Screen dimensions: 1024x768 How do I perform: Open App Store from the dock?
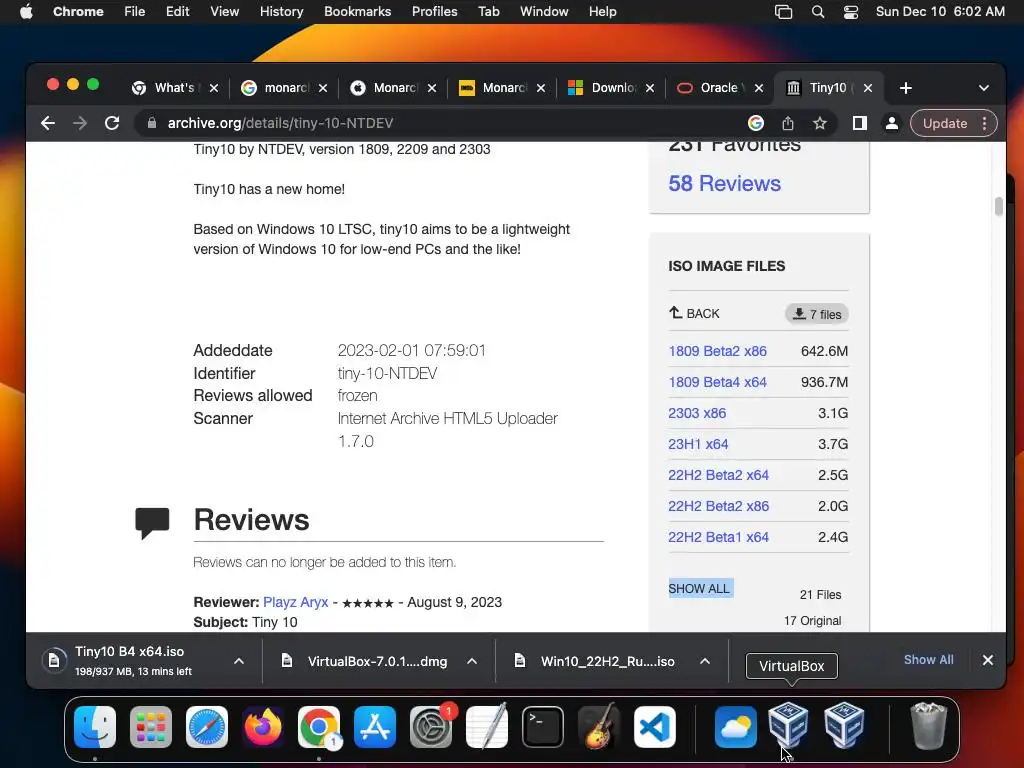coord(375,727)
